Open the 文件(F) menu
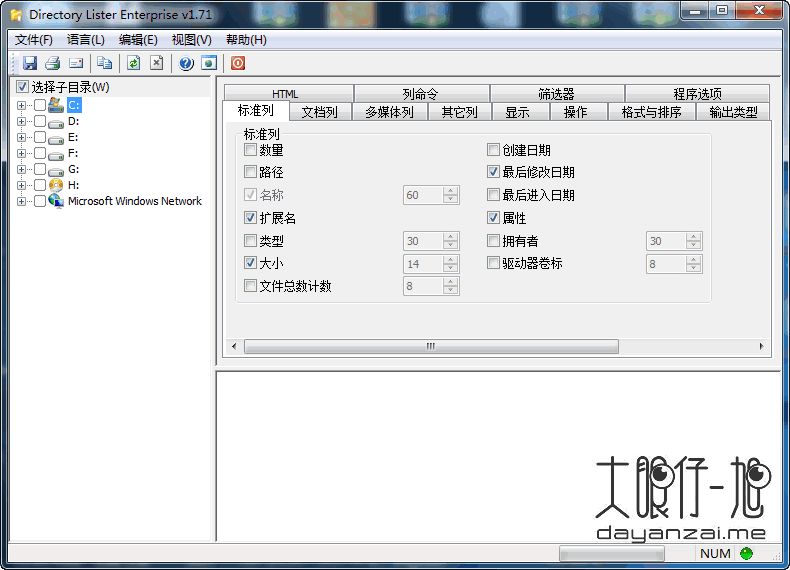This screenshot has width=790, height=570. click(x=34, y=40)
